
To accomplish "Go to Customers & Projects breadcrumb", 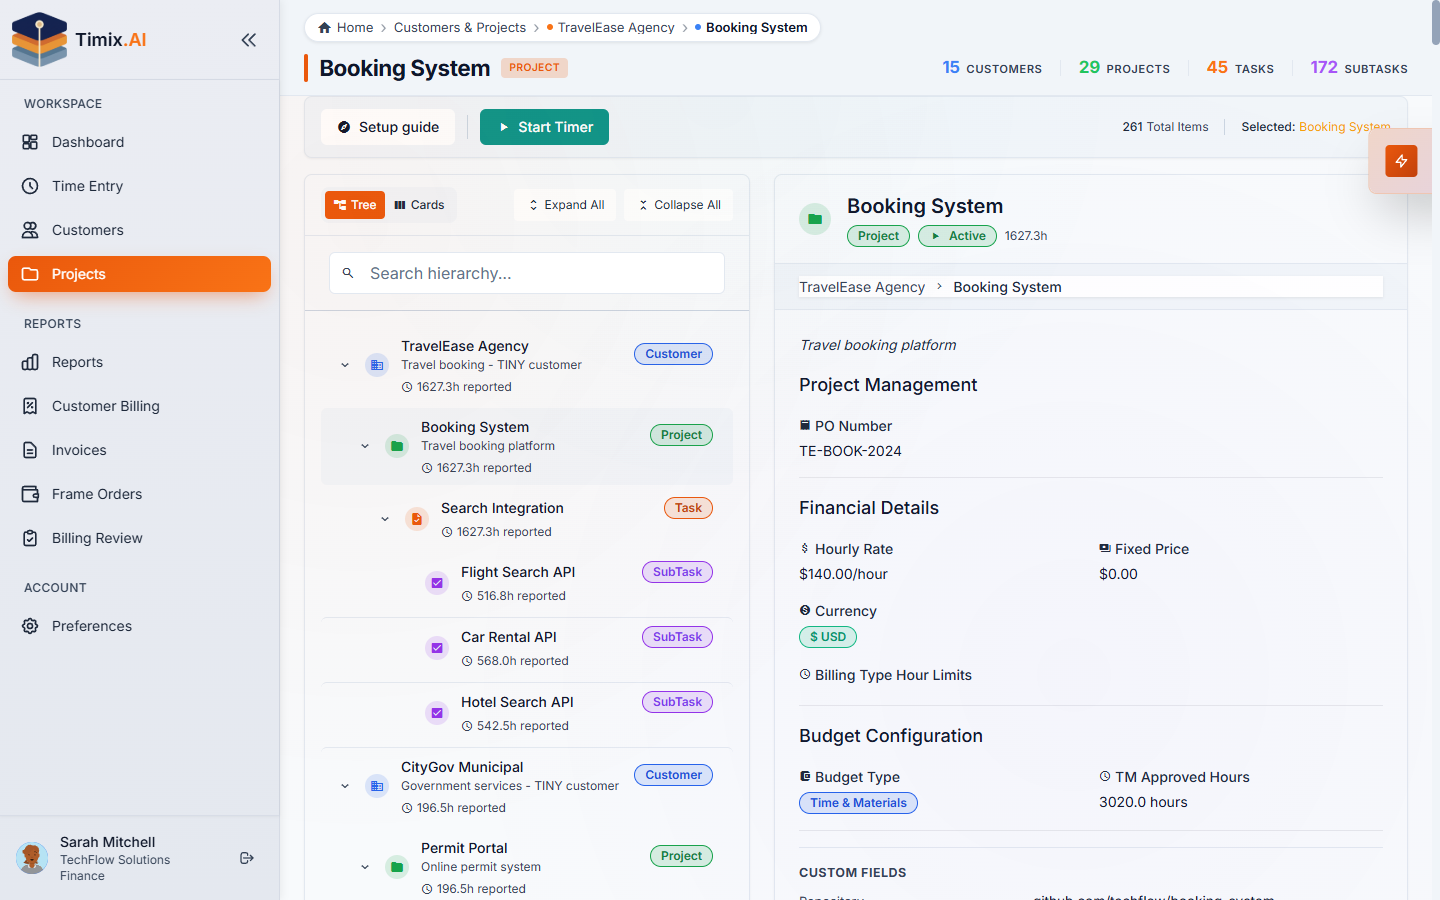I will coord(460,28).
